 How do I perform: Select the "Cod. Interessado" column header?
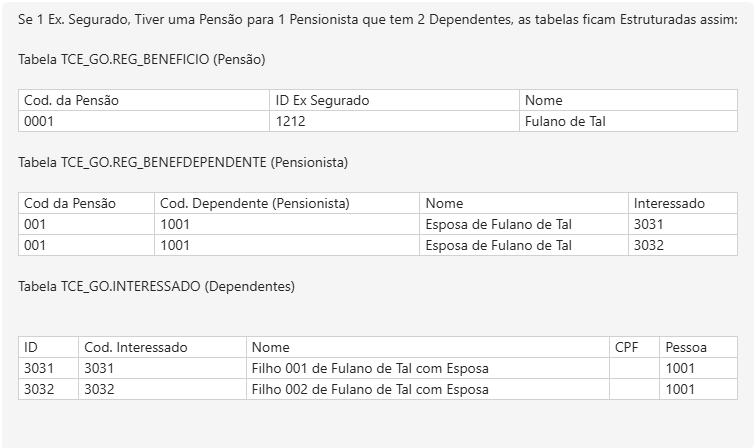[136, 347]
